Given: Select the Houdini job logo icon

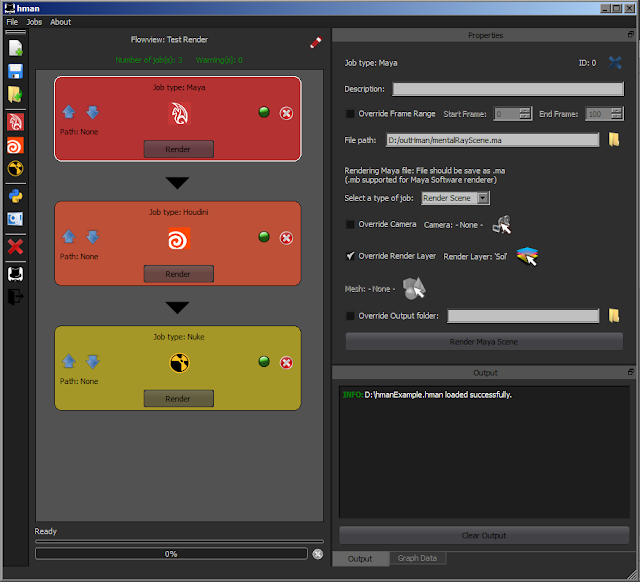Looking at the screenshot, I should (x=179, y=239).
